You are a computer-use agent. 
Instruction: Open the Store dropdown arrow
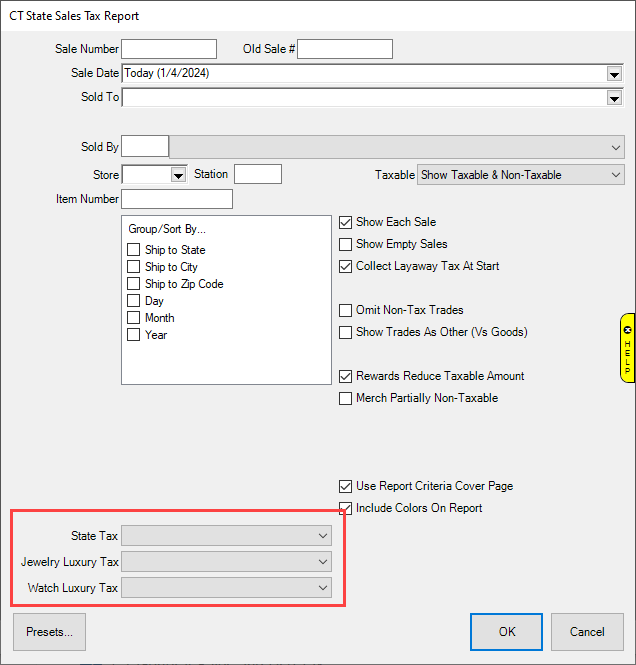179,175
